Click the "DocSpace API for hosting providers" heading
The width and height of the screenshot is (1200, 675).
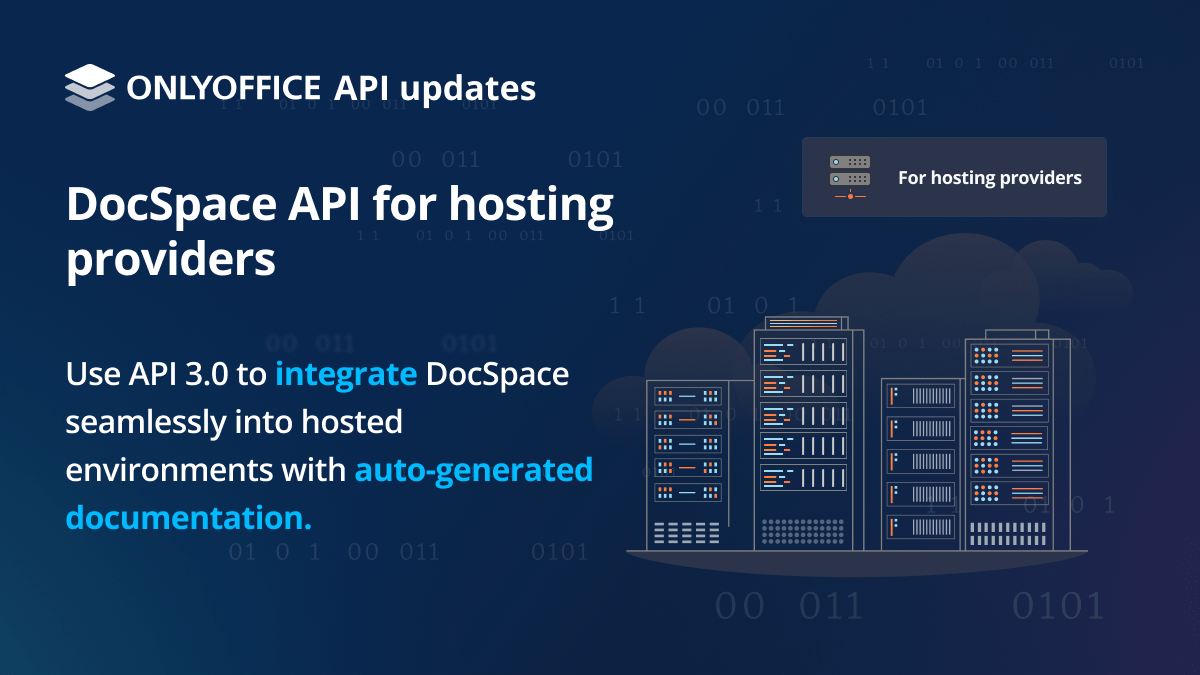[340, 232]
